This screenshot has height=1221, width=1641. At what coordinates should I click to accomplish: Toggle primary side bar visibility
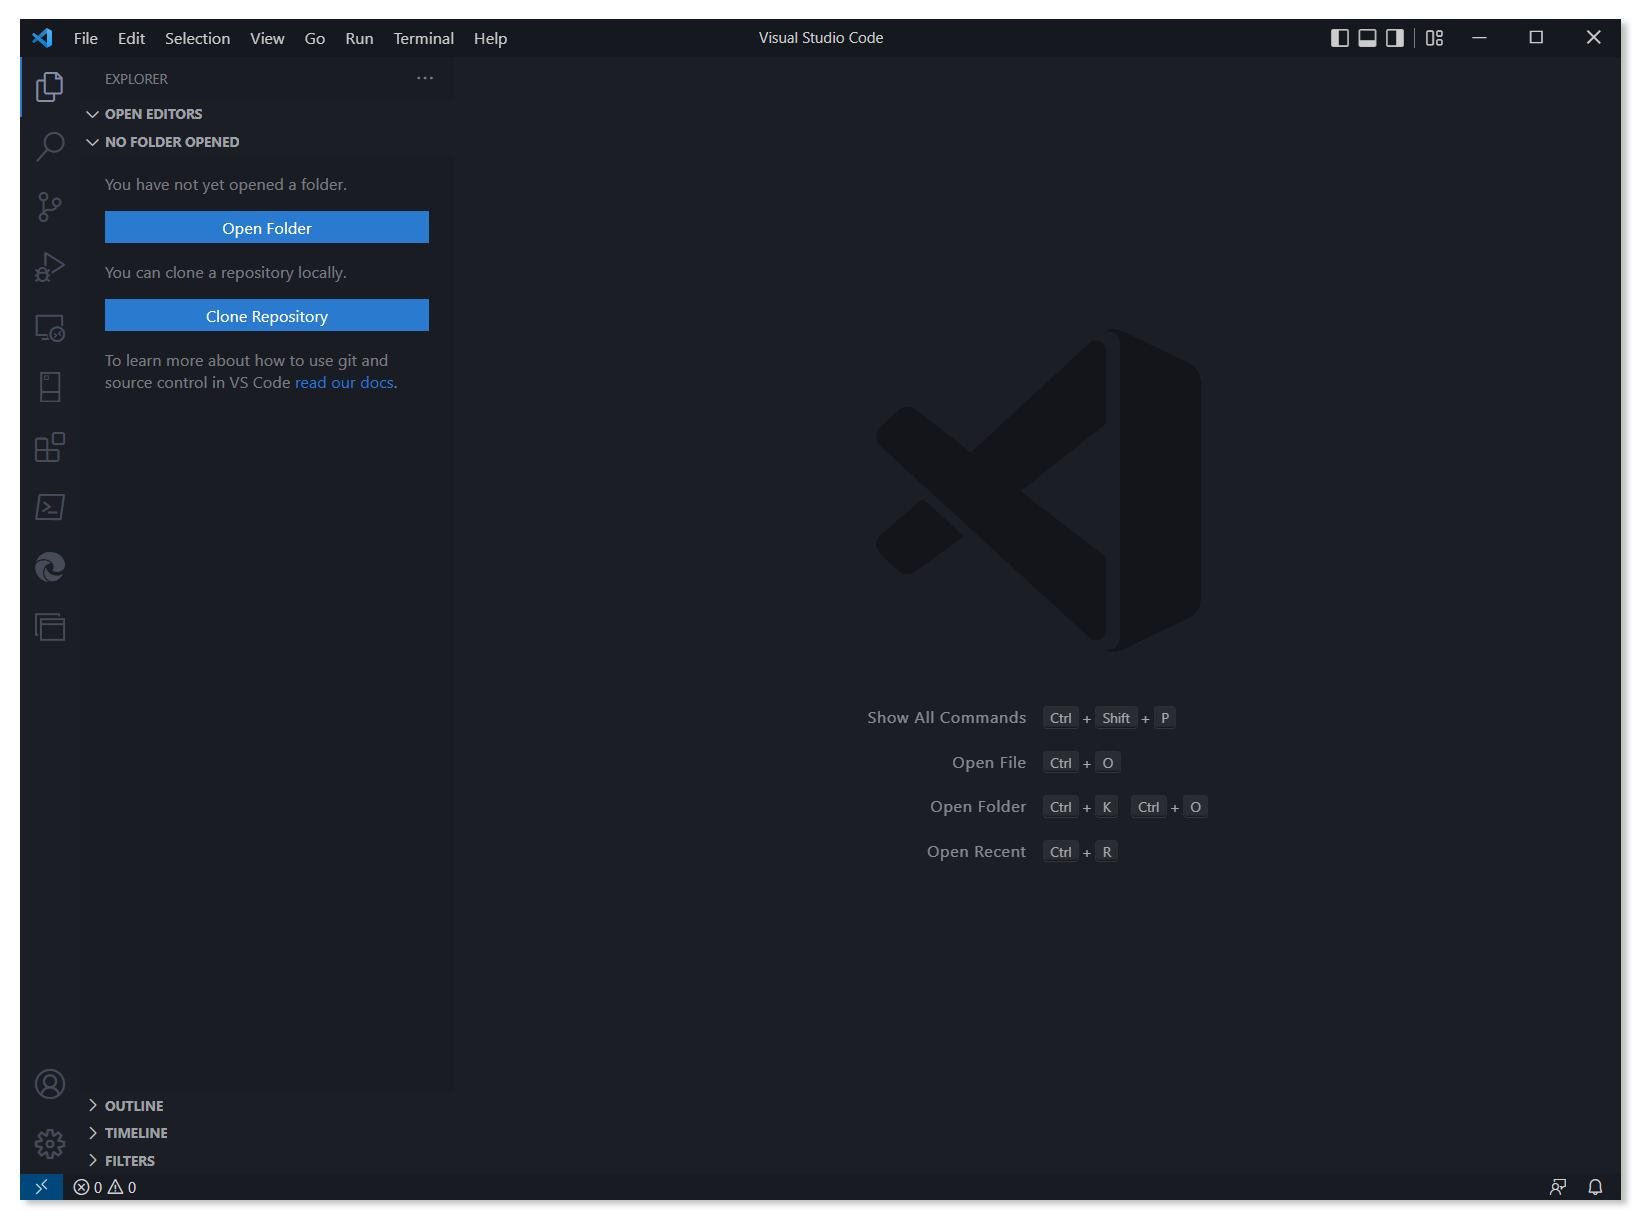[x=1340, y=38]
